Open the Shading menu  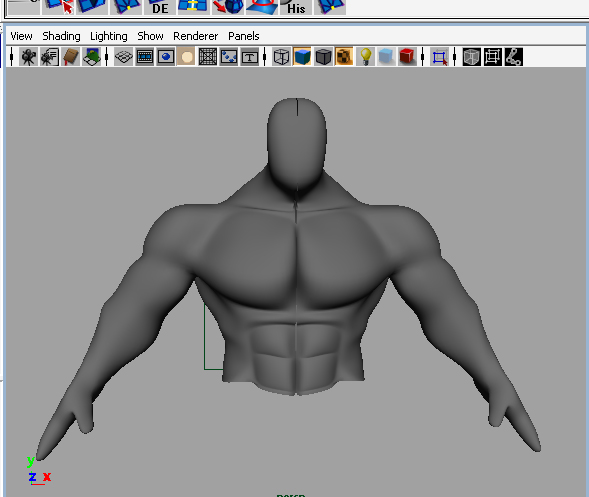[x=61, y=36]
